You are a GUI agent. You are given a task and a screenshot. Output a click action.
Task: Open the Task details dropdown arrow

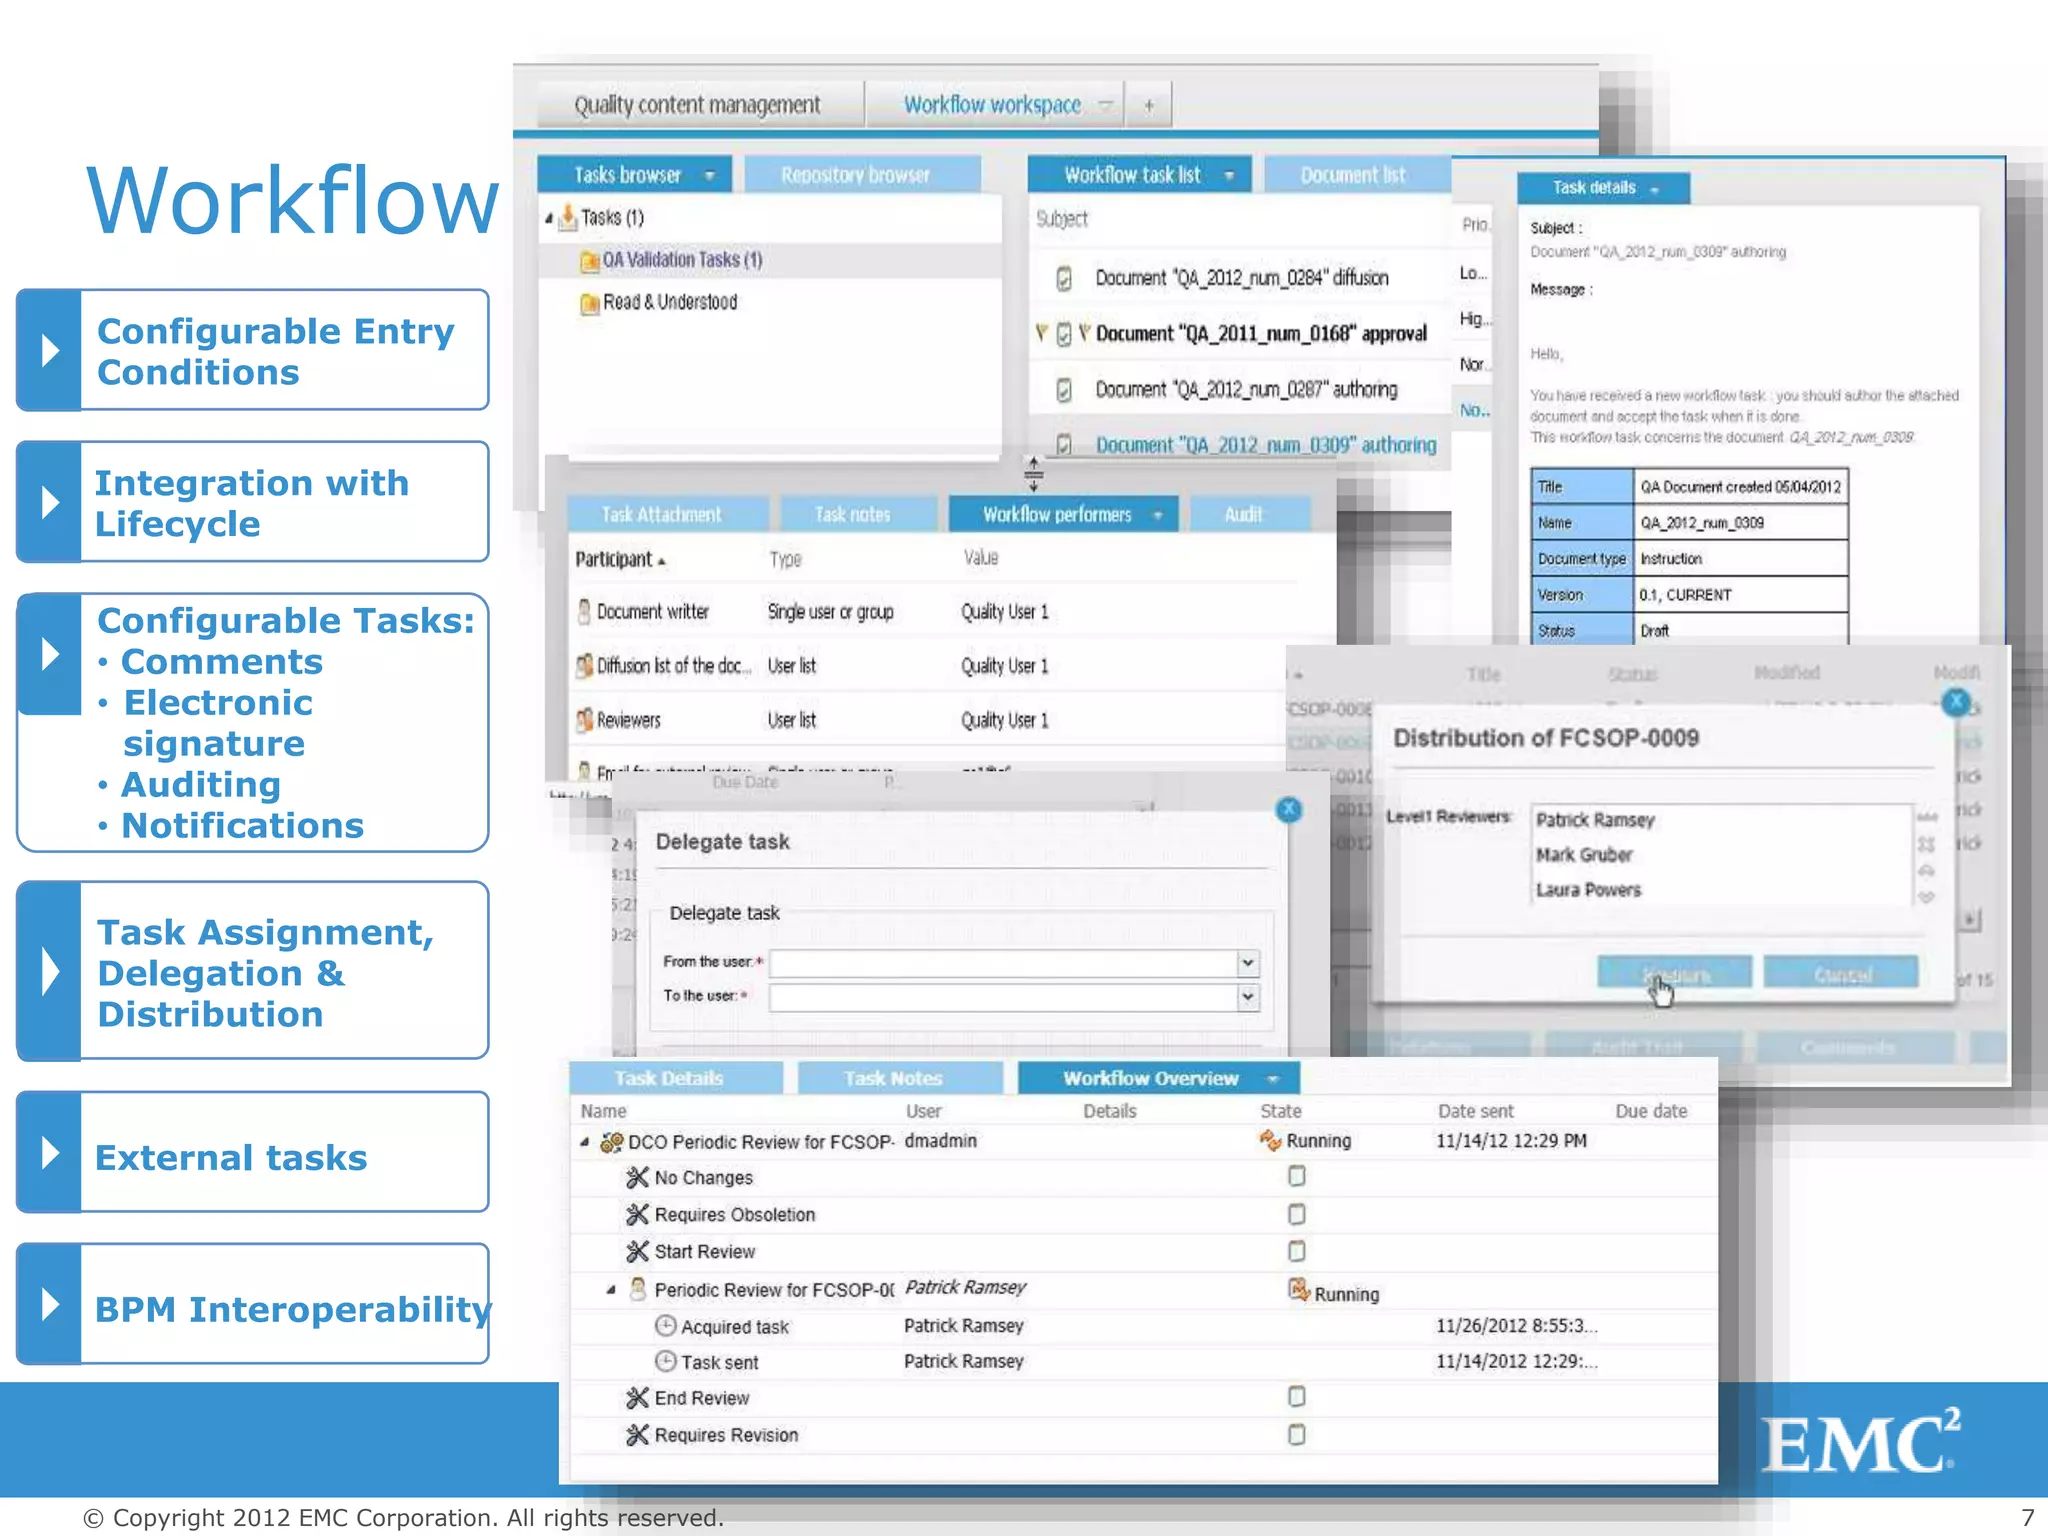pos(1655,190)
